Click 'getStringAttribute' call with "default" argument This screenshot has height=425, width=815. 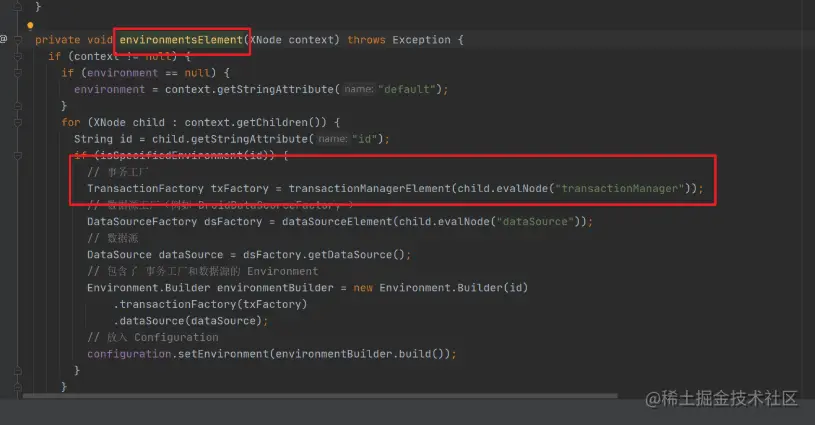tap(275, 89)
